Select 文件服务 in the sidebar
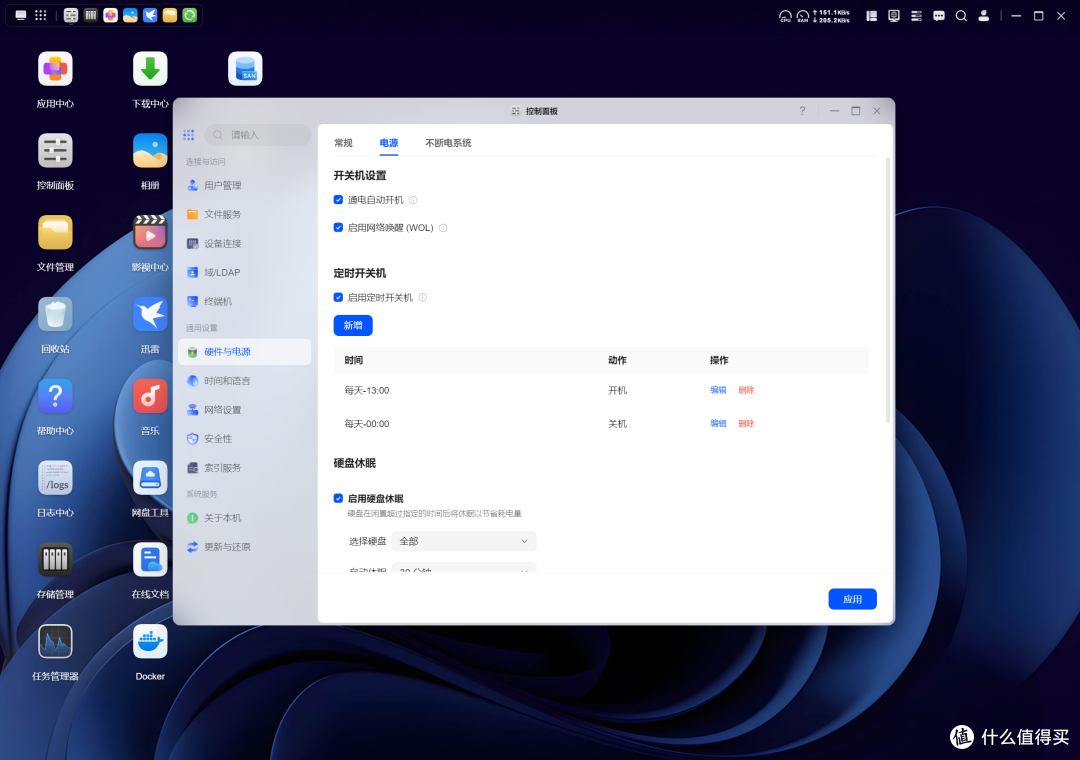Image resolution: width=1080 pixels, height=760 pixels. click(245, 214)
